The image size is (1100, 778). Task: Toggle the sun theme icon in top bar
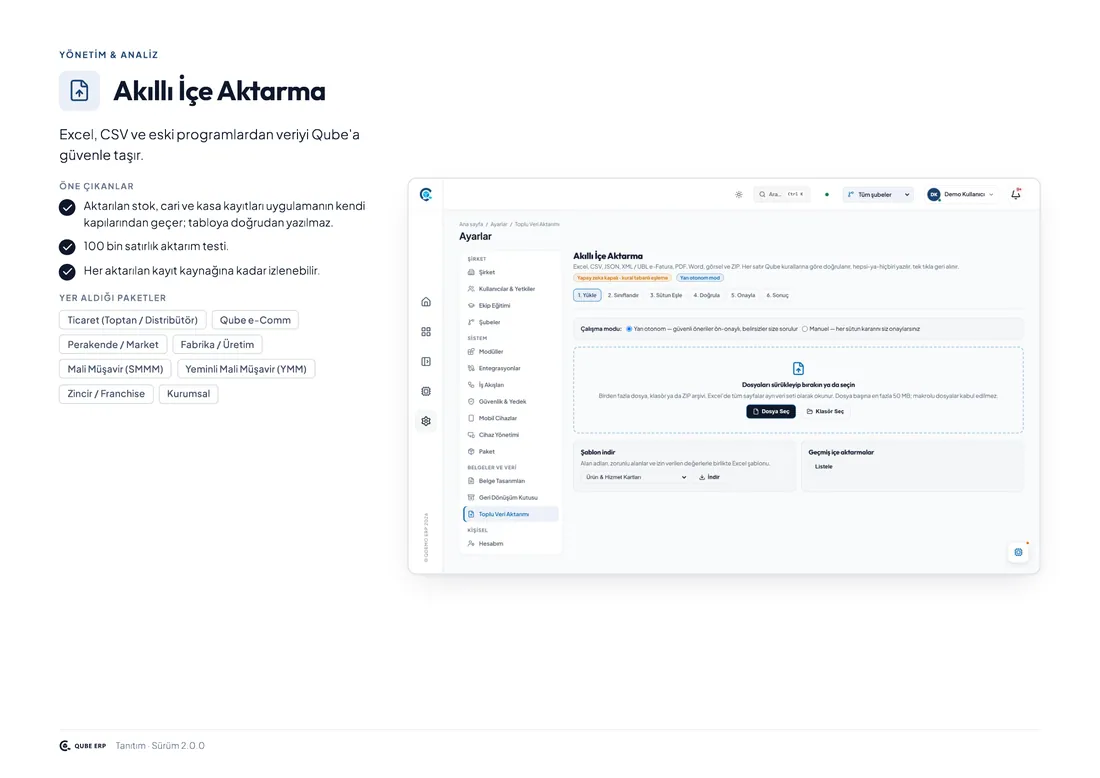coord(739,194)
